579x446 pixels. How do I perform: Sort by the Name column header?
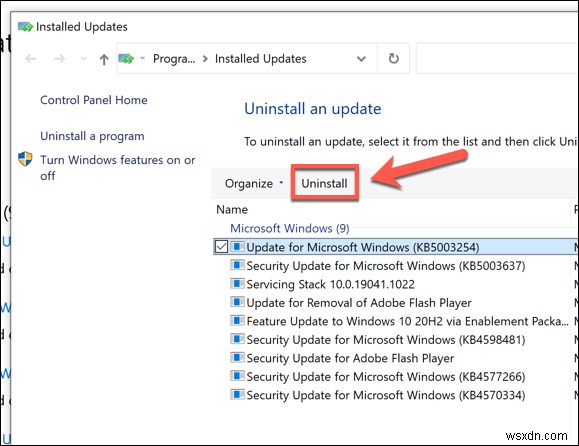(232, 209)
